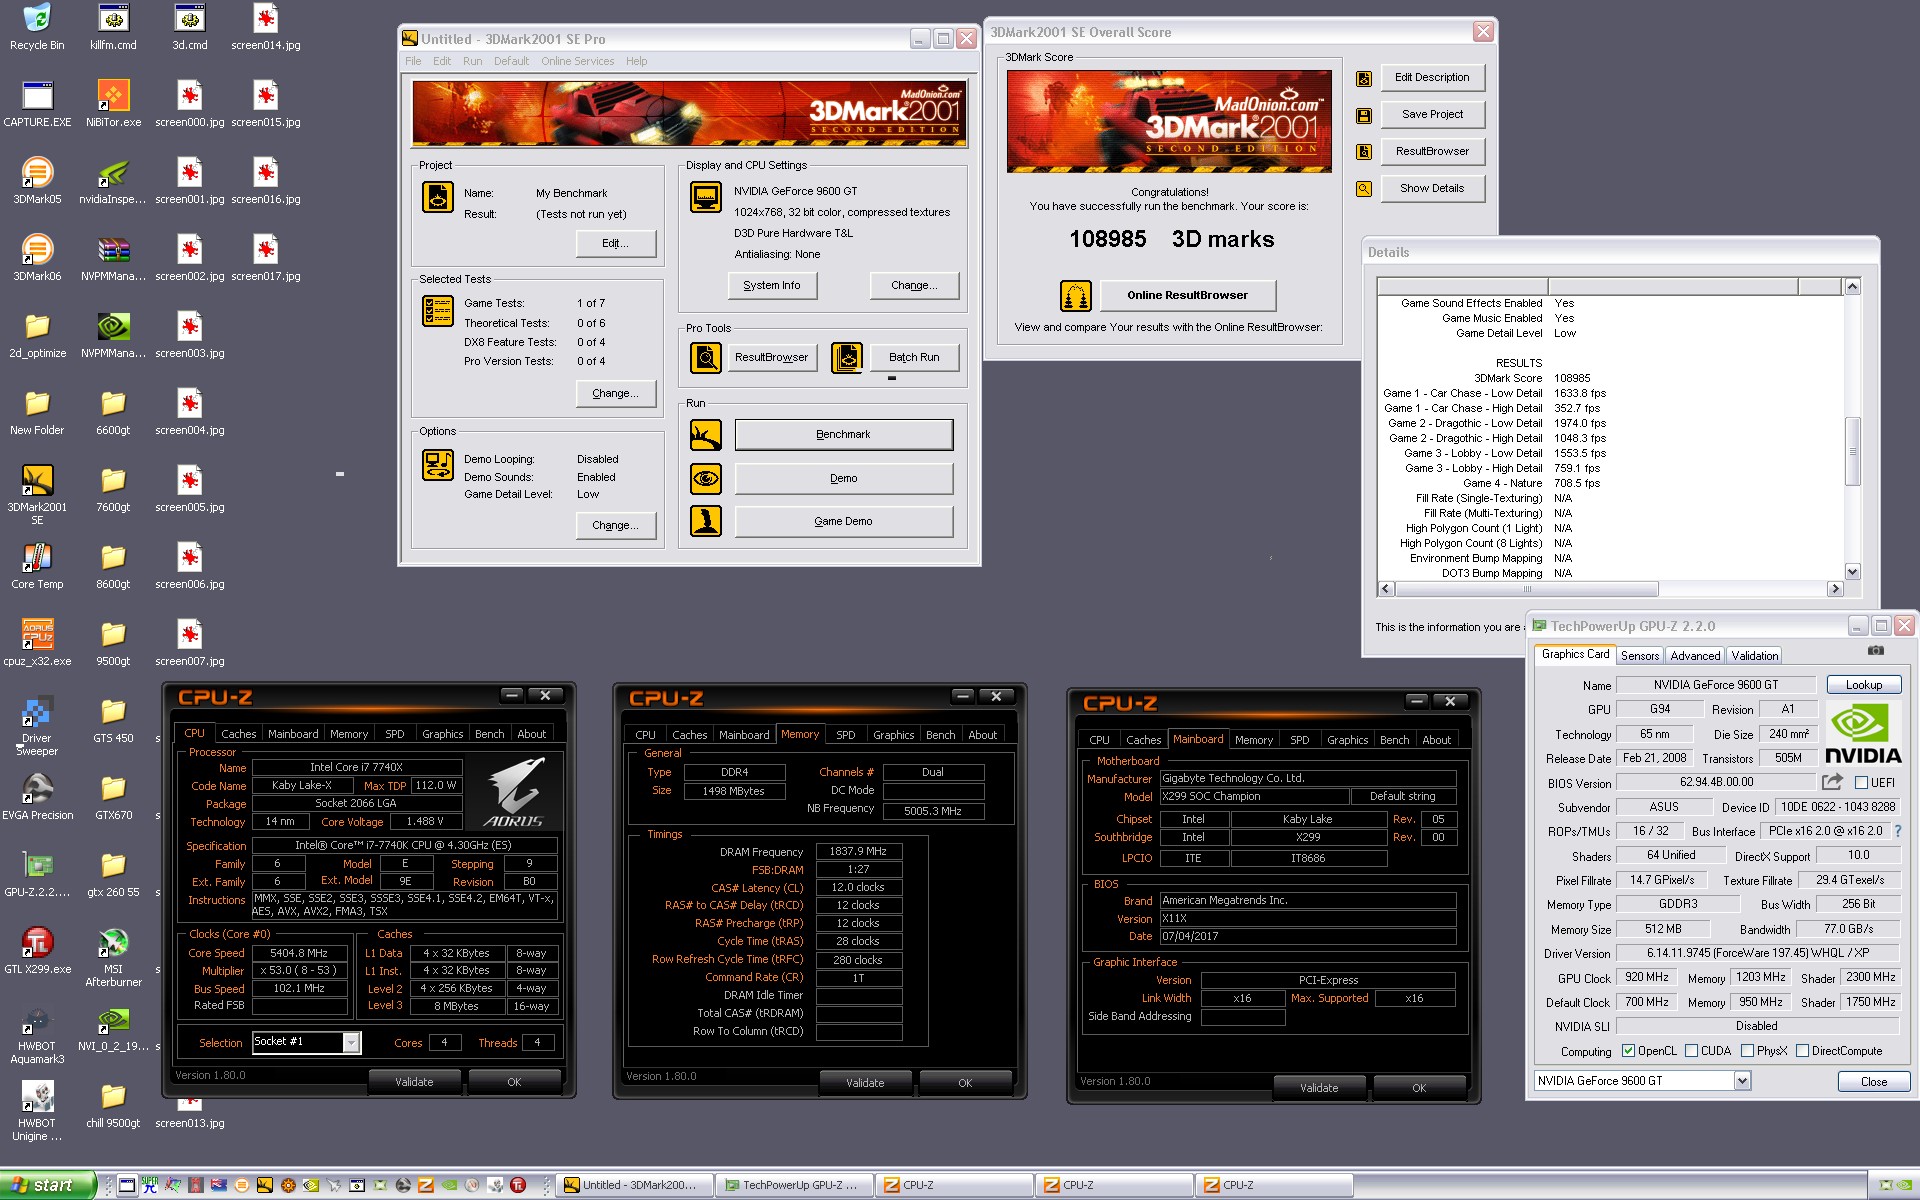Screen dimensions: 1920x1200
Task: Switch to the Advanced tab in GPU-Z
Action: 1695,656
